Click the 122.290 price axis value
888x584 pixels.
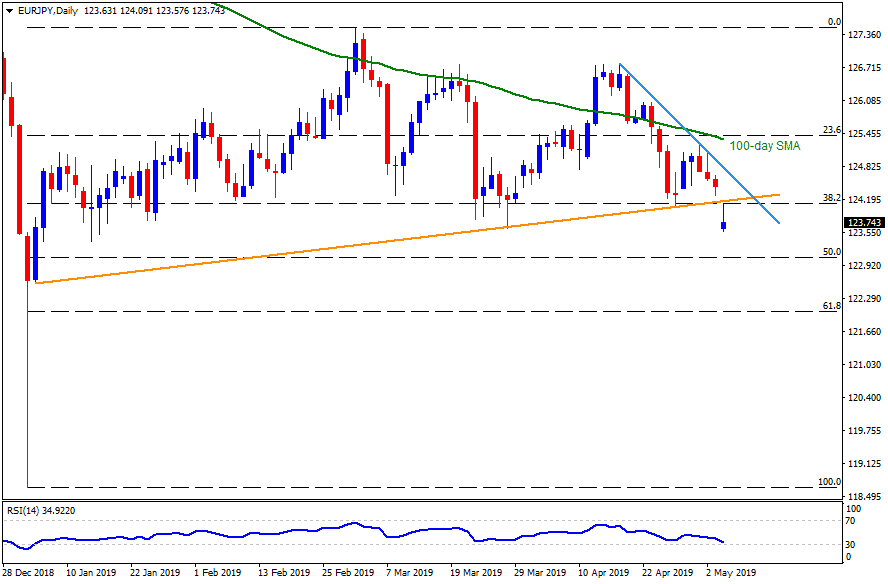pyautogui.click(x=865, y=299)
